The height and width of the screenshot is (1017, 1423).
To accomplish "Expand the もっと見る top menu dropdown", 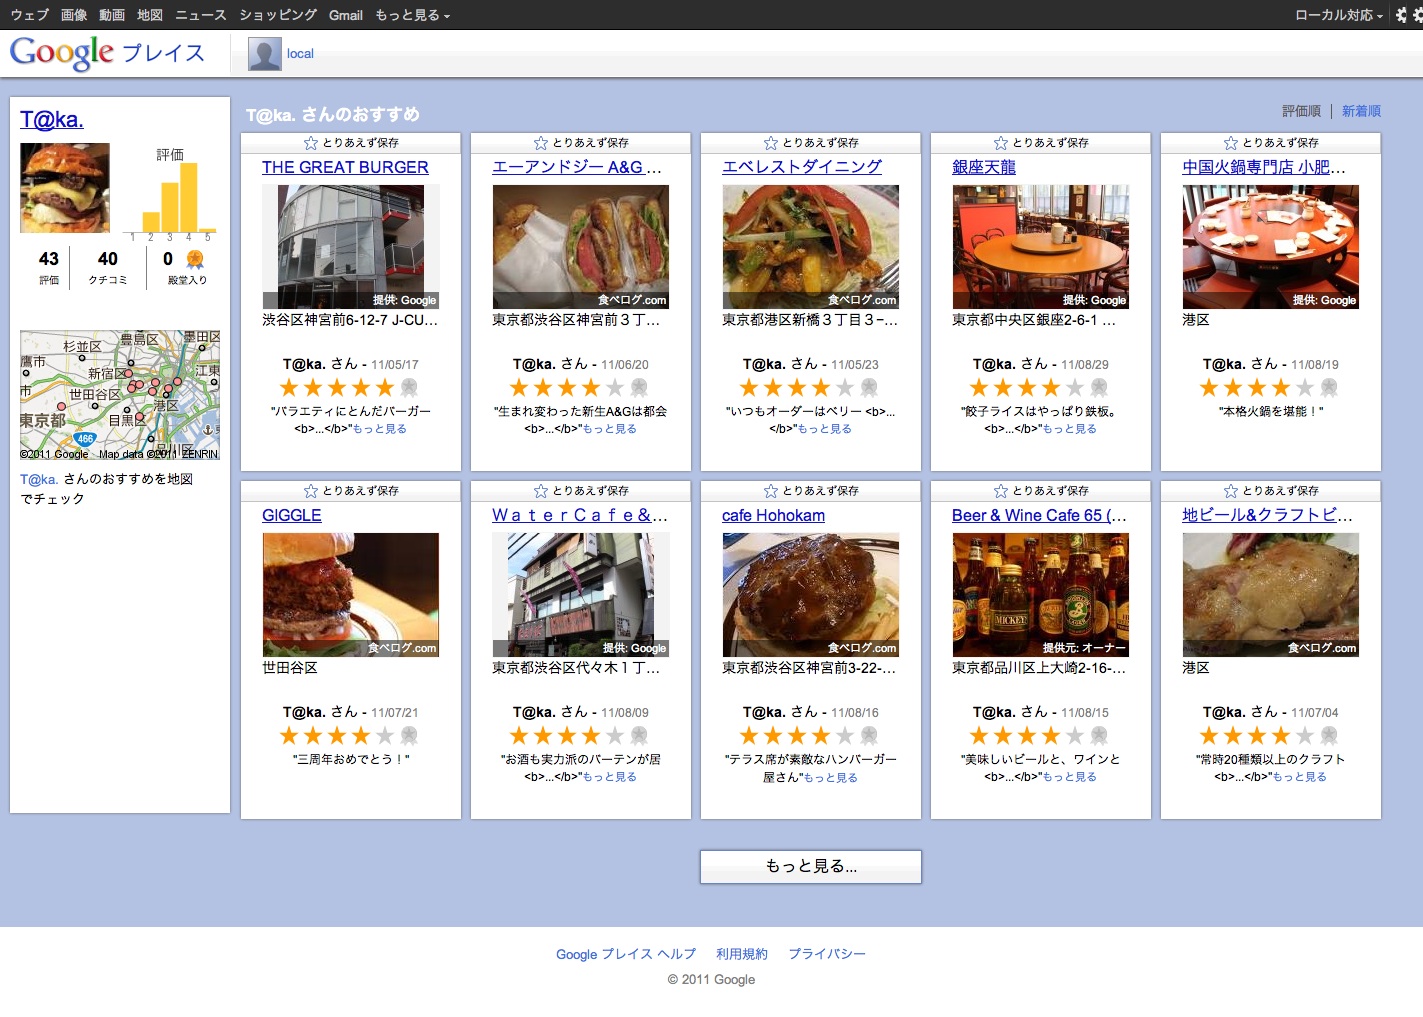I will click(413, 15).
